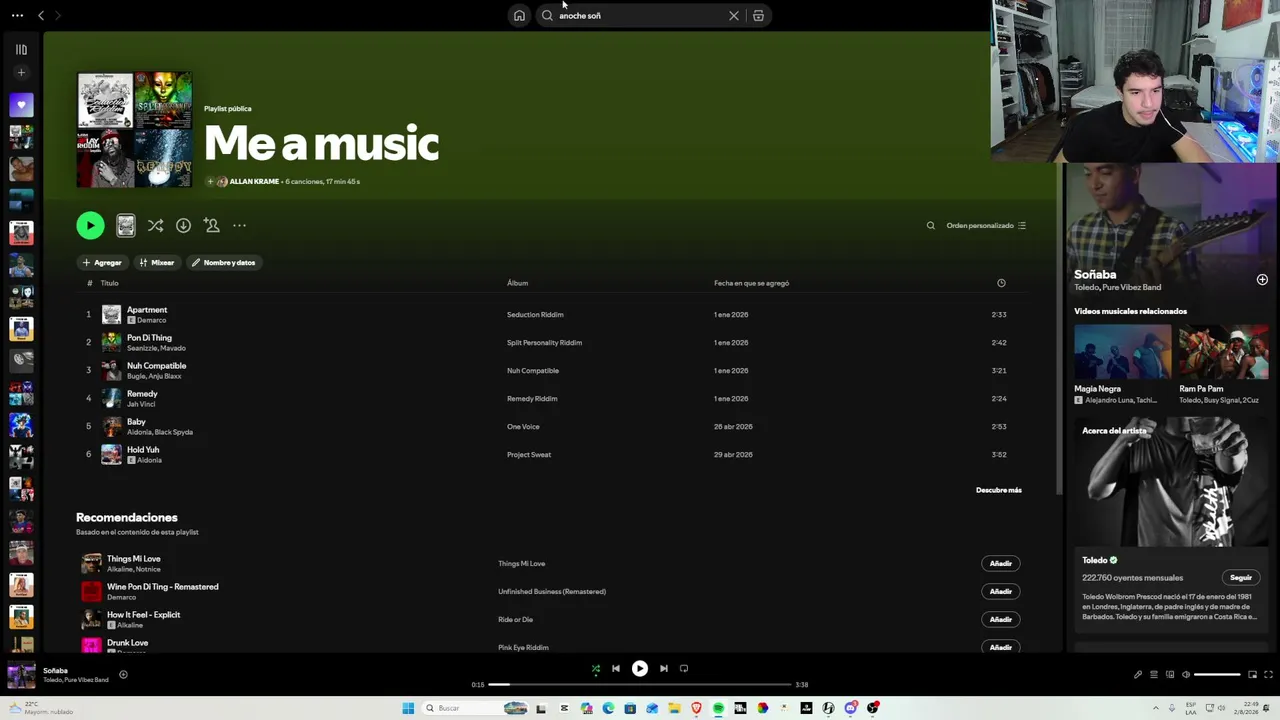Sort by the Álbum column header
The width and height of the screenshot is (1280, 720).
(517, 283)
